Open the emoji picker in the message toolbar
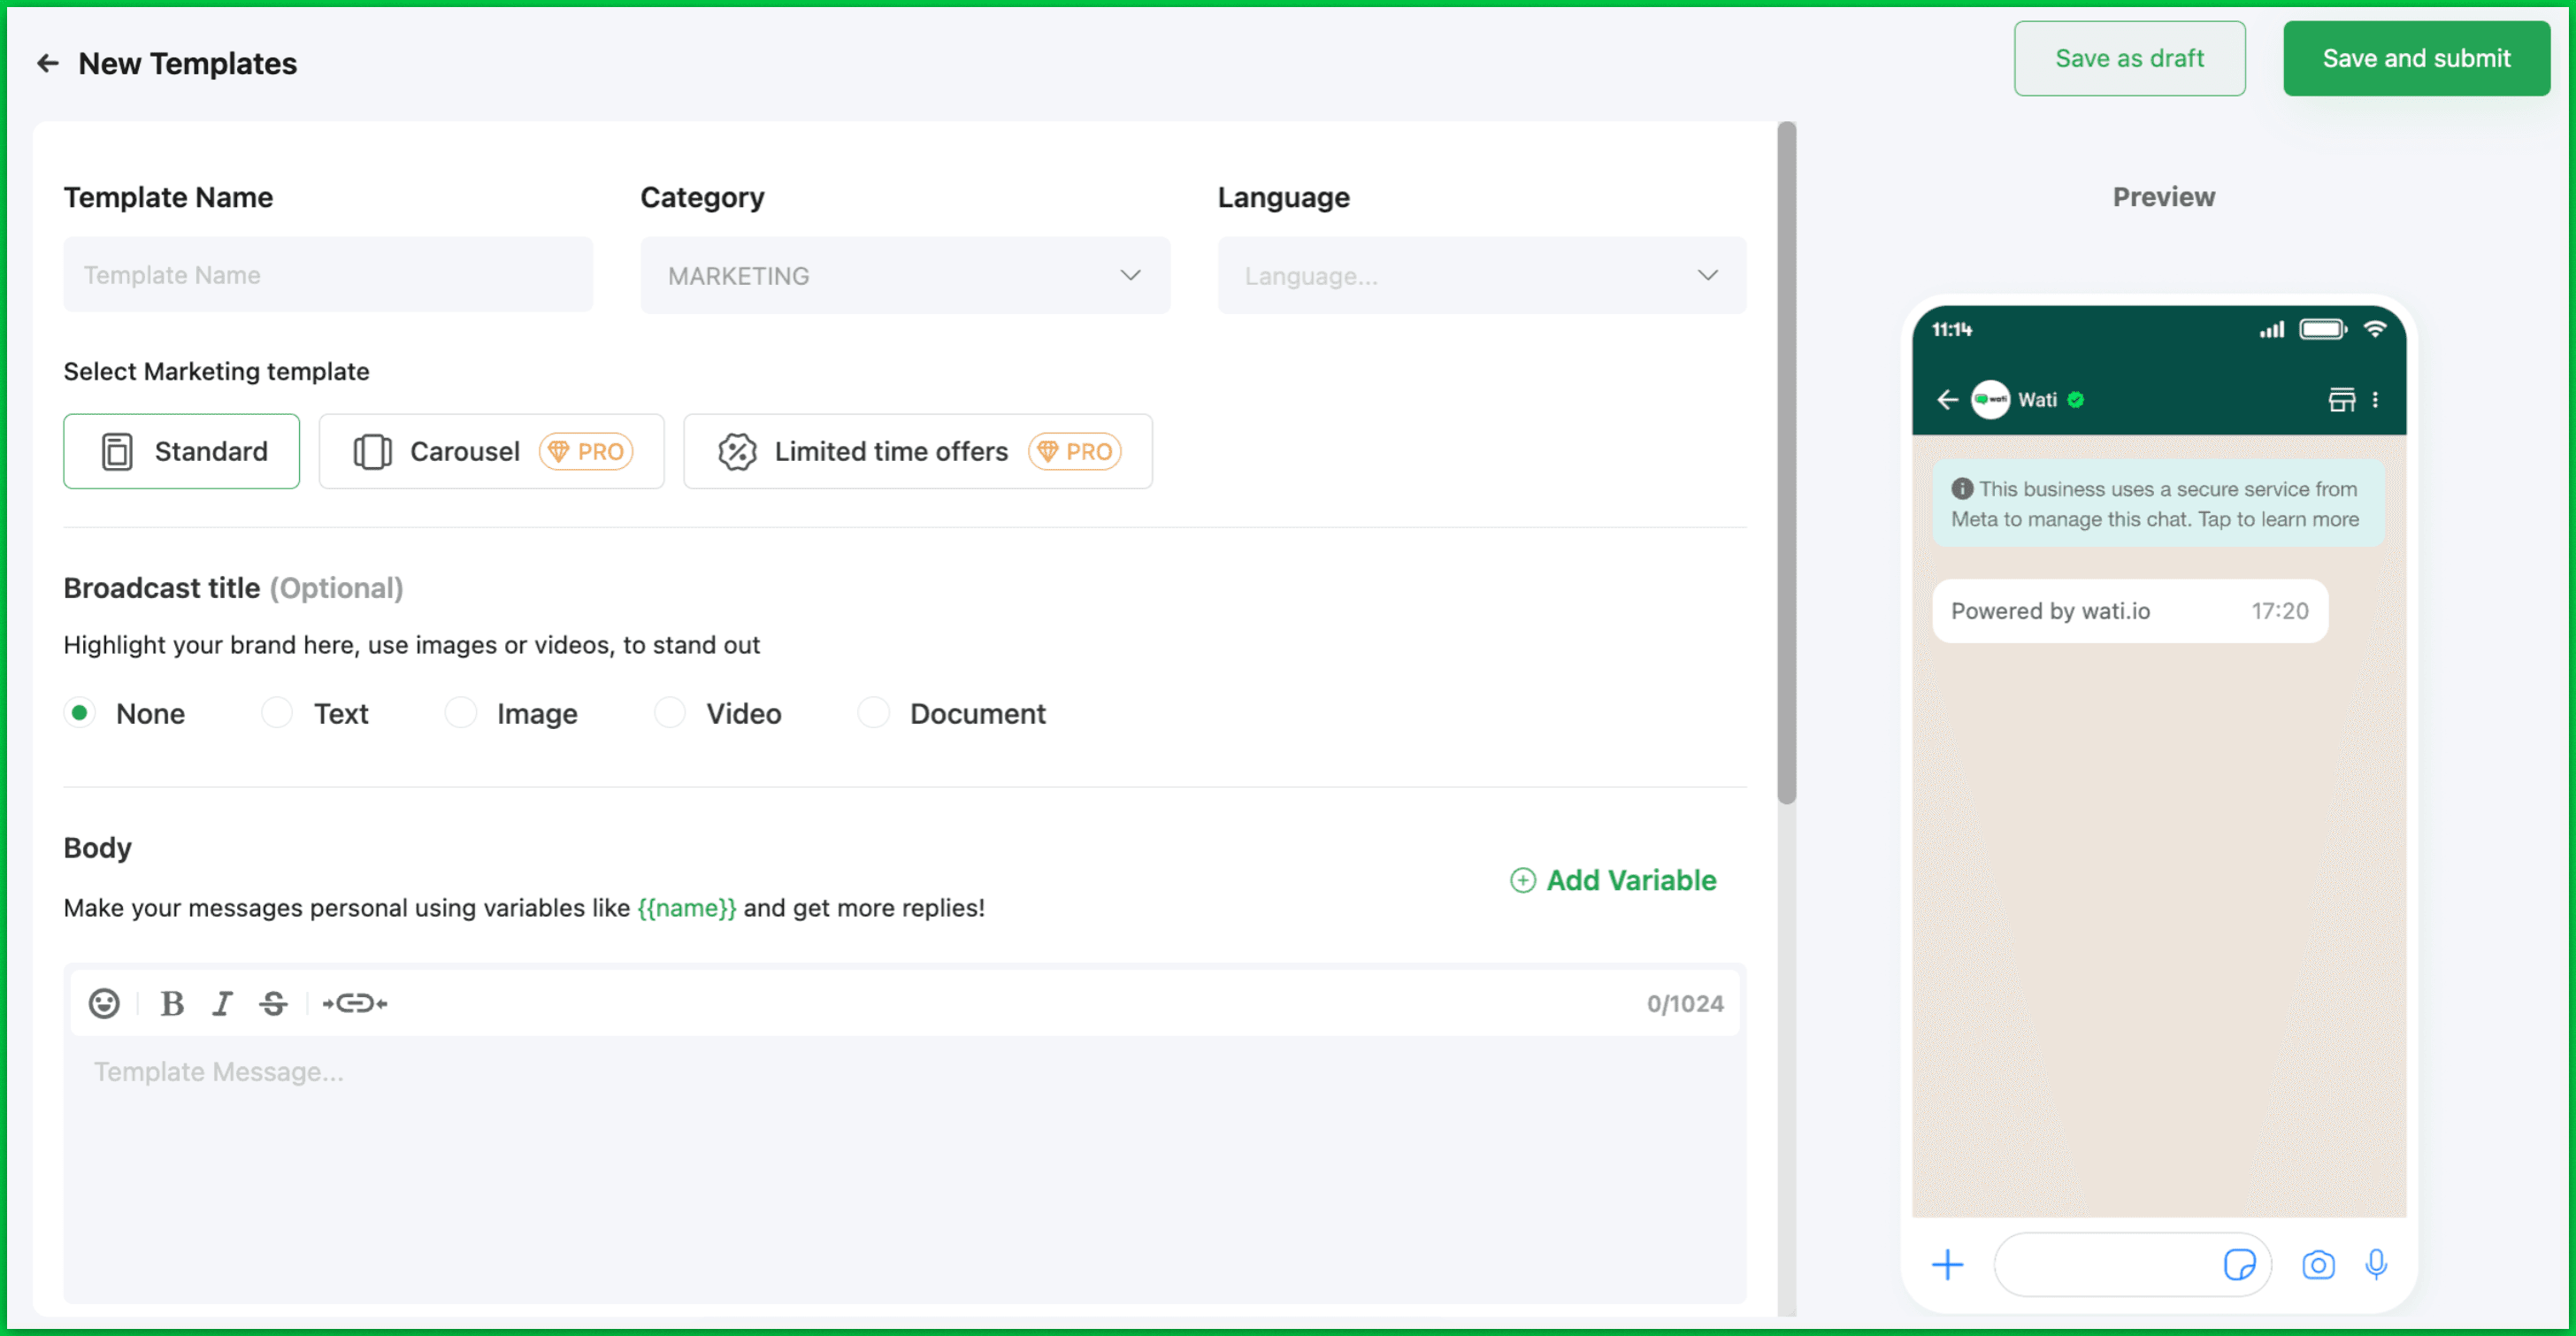This screenshot has width=2576, height=1336. 104,1003
